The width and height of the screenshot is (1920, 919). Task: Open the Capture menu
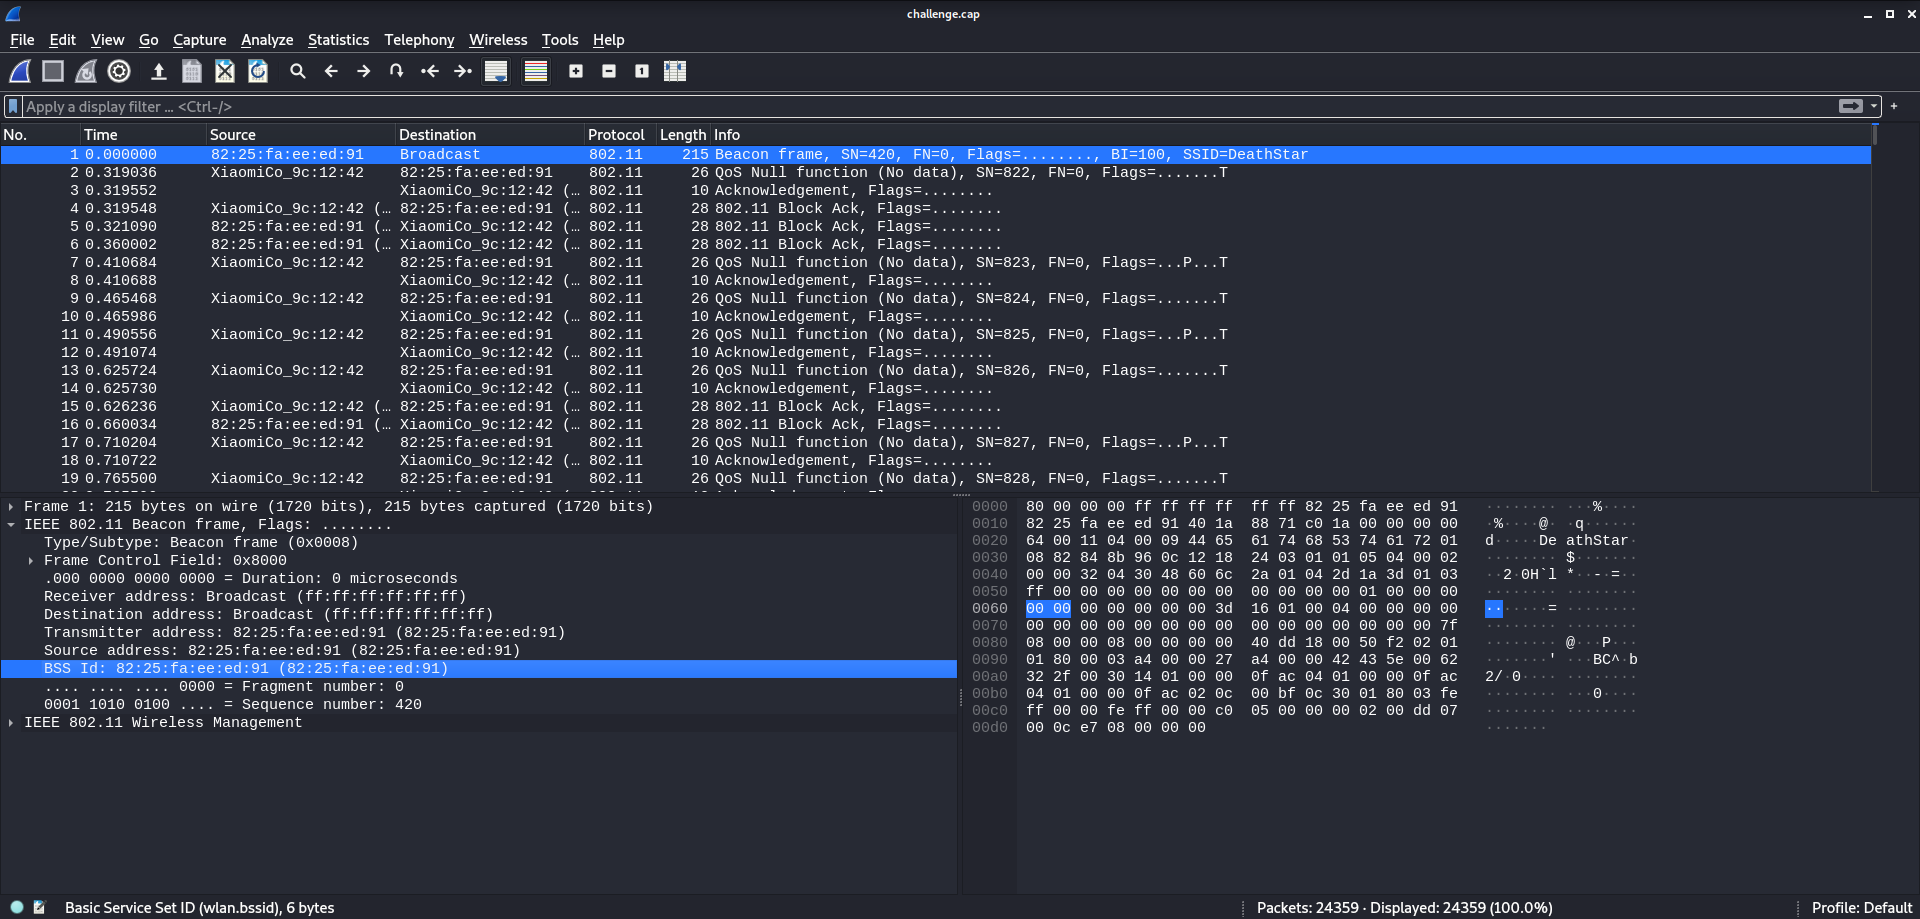[199, 40]
